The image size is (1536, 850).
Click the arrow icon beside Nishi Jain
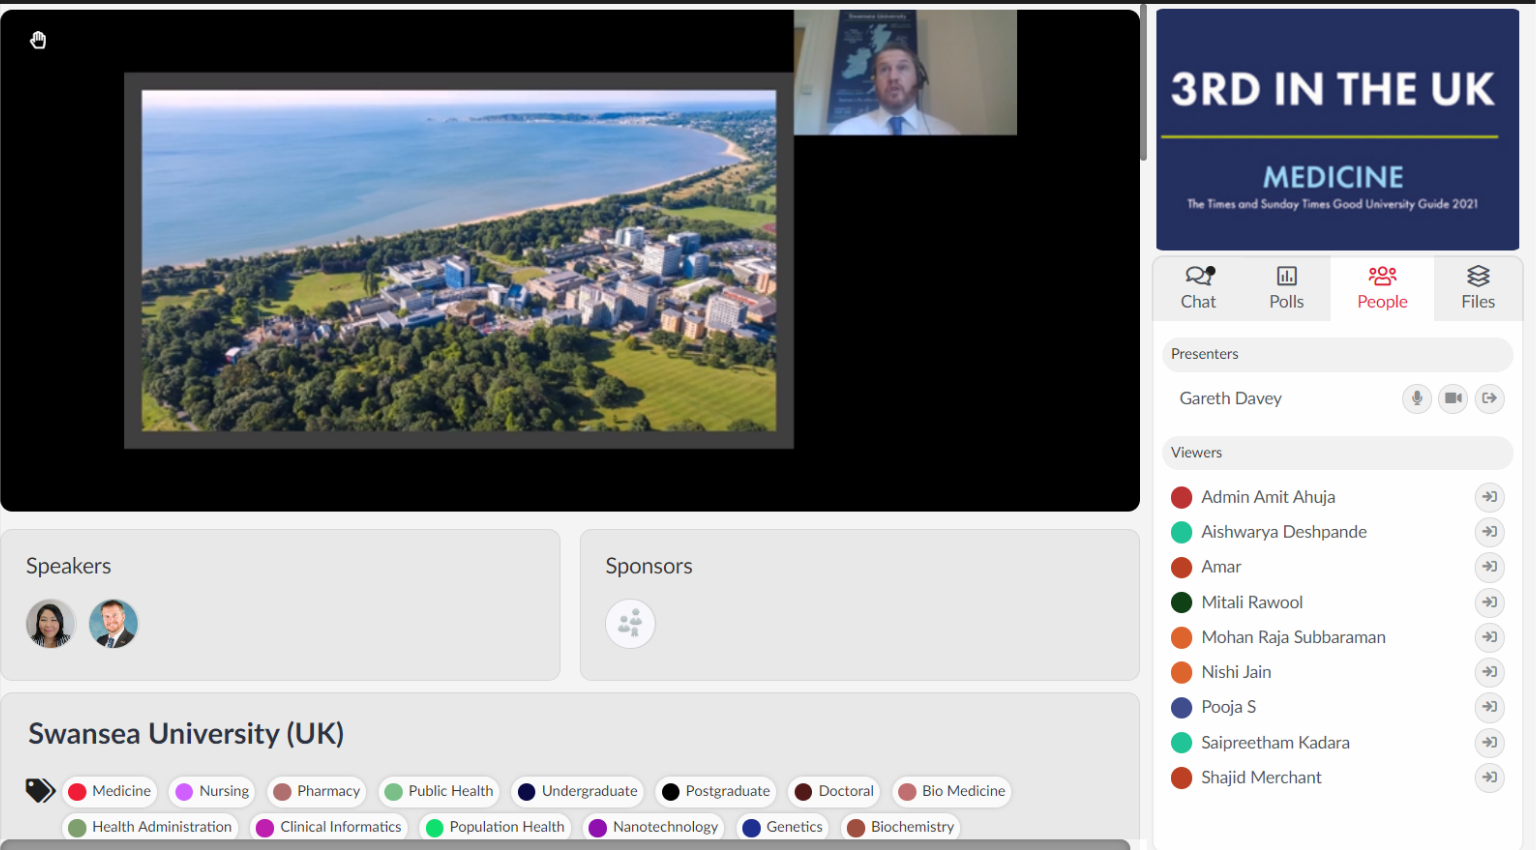point(1490,672)
